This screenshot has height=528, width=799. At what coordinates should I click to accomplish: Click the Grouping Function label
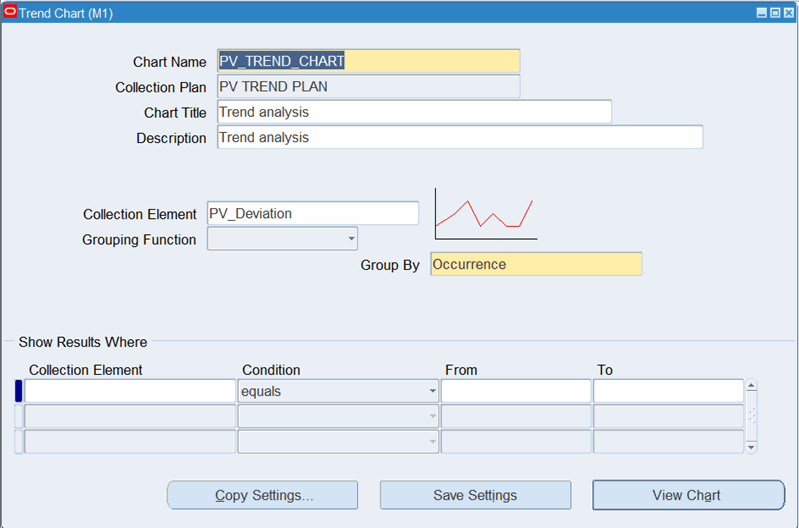(x=139, y=240)
